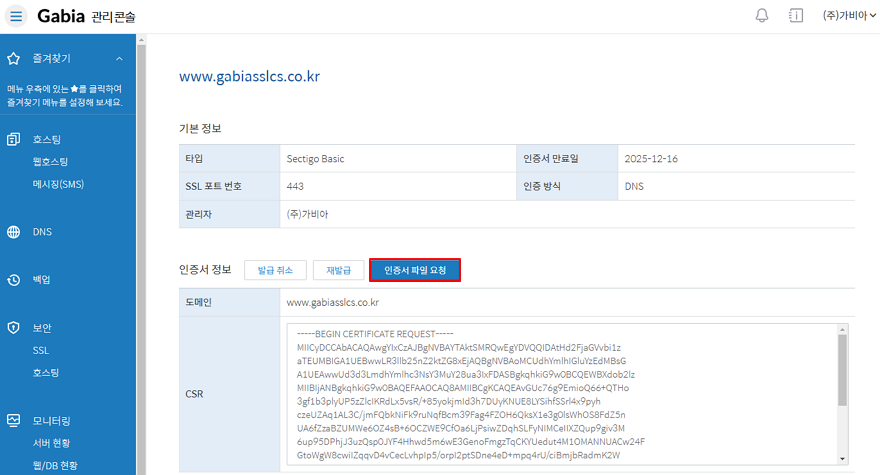This screenshot has width=880, height=475.
Task: Click the www.gabiasslcs.co.kr page title
Action: [249, 76]
